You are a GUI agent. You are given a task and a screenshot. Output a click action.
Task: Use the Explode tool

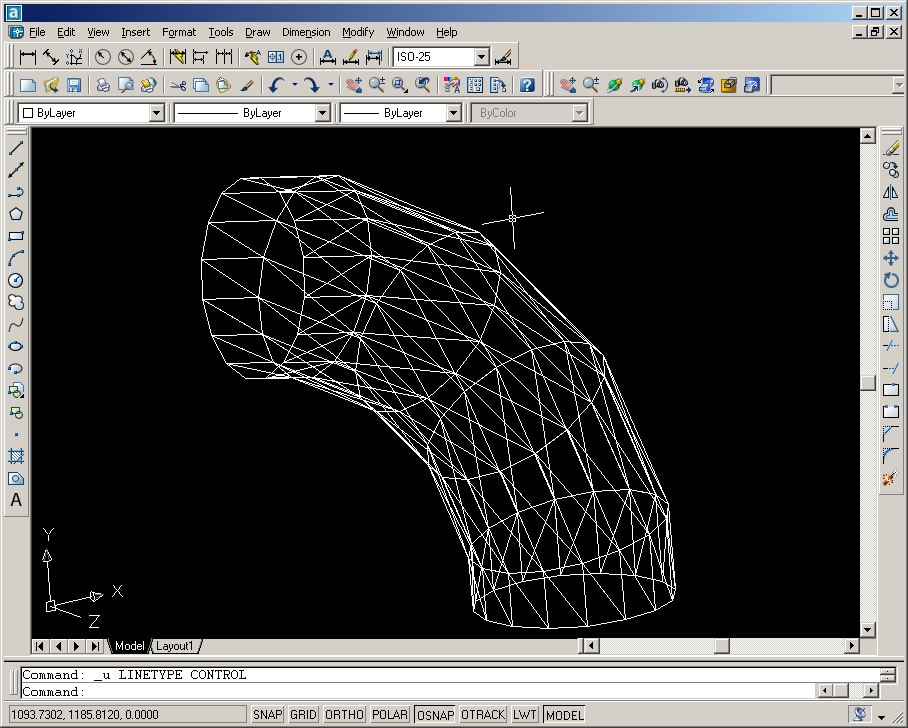(x=891, y=479)
